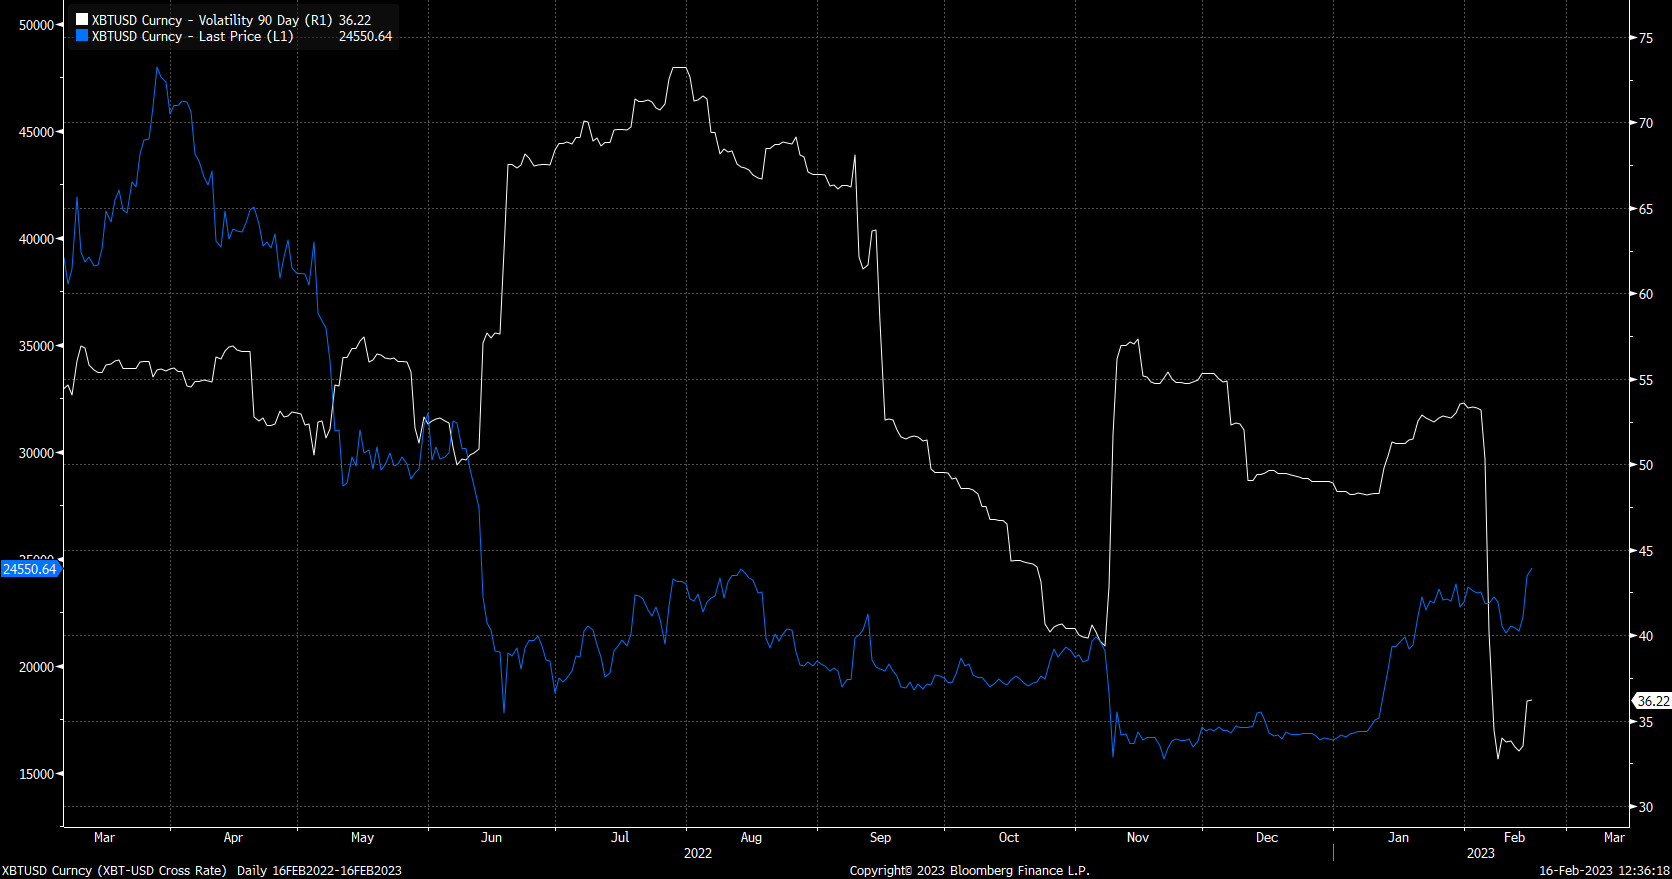This screenshot has height=879, width=1672.
Task: Click the 45 right axis label
Action: [x=1646, y=551]
